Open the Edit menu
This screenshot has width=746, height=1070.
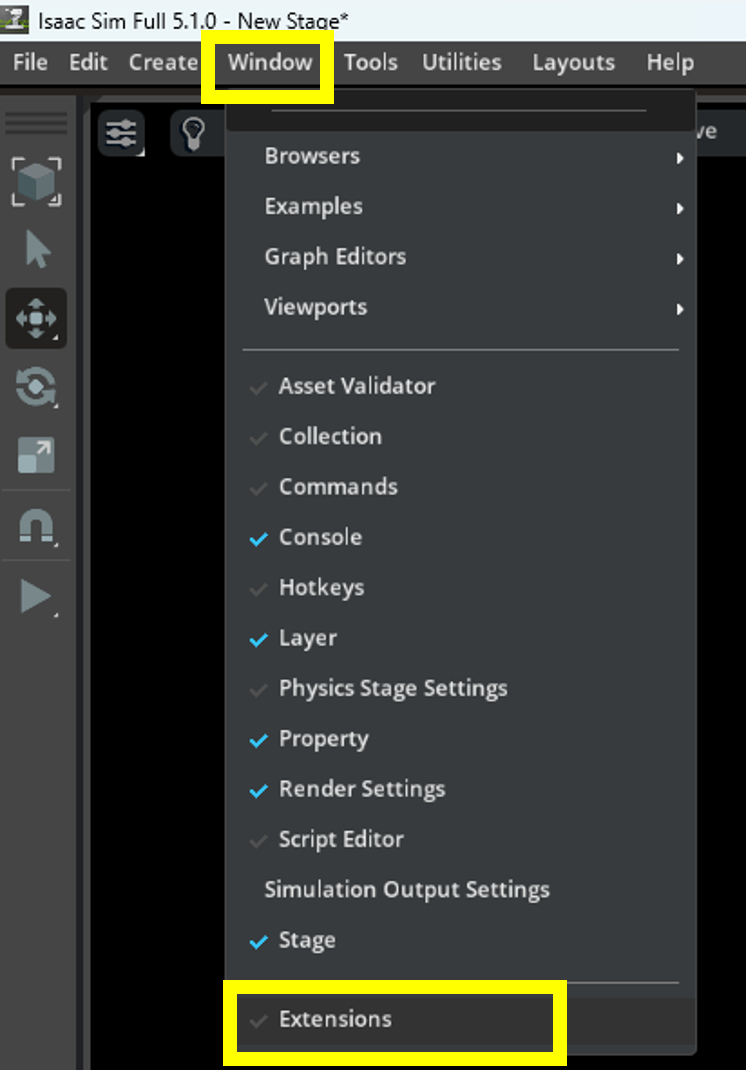tap(88, 62)
